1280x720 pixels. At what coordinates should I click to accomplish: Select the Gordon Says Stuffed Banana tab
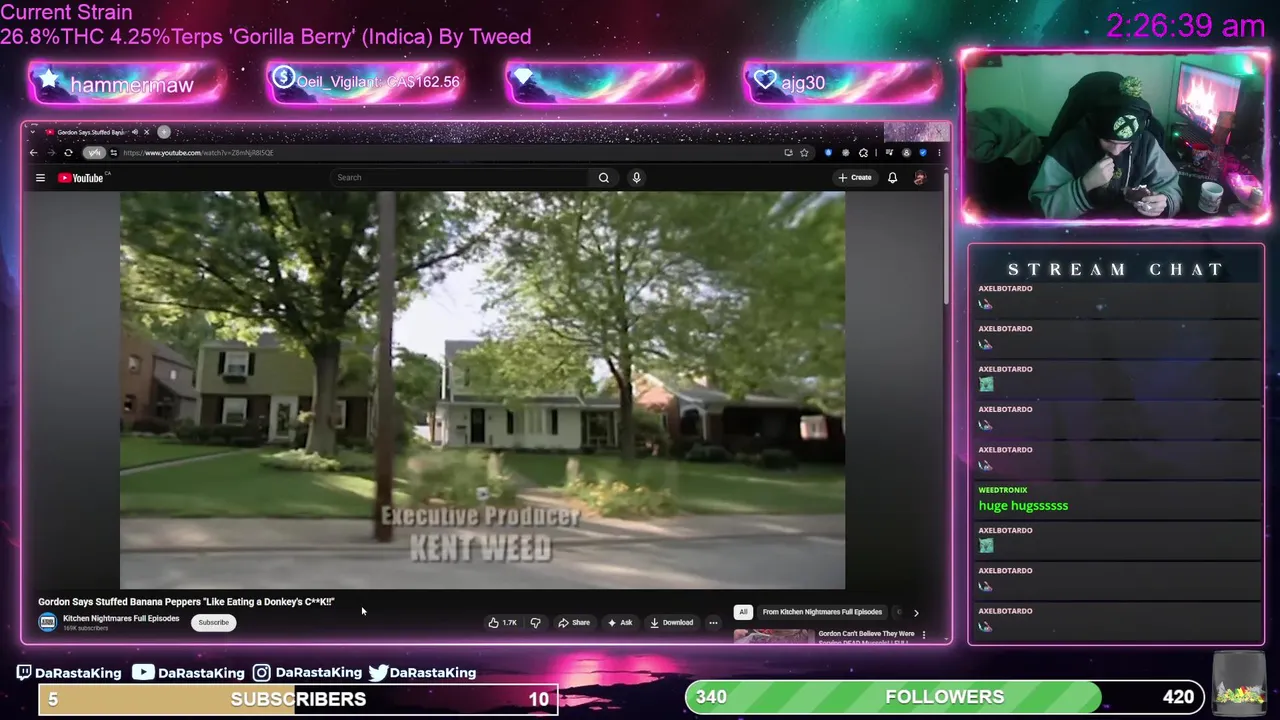[97, 132]
